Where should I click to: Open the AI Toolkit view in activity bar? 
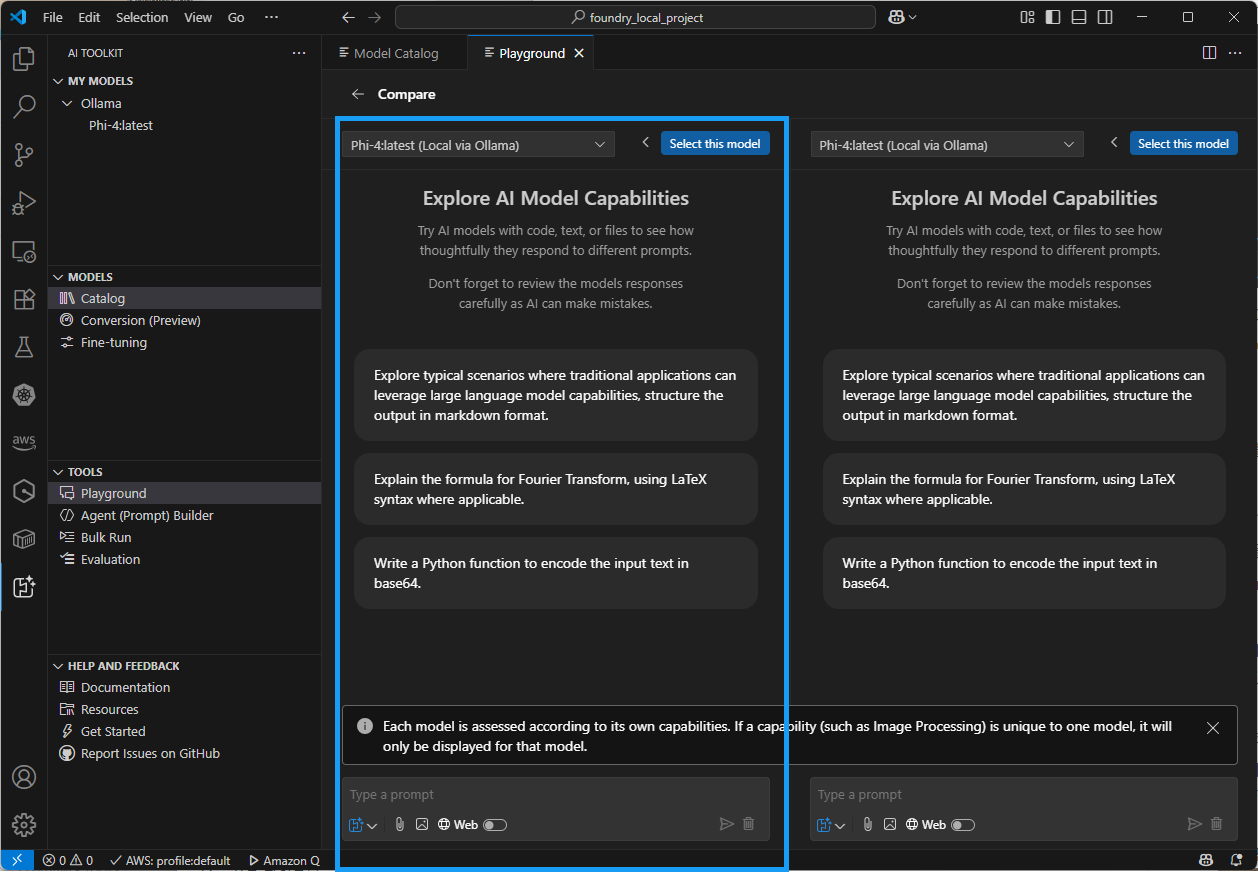point(24,587)
